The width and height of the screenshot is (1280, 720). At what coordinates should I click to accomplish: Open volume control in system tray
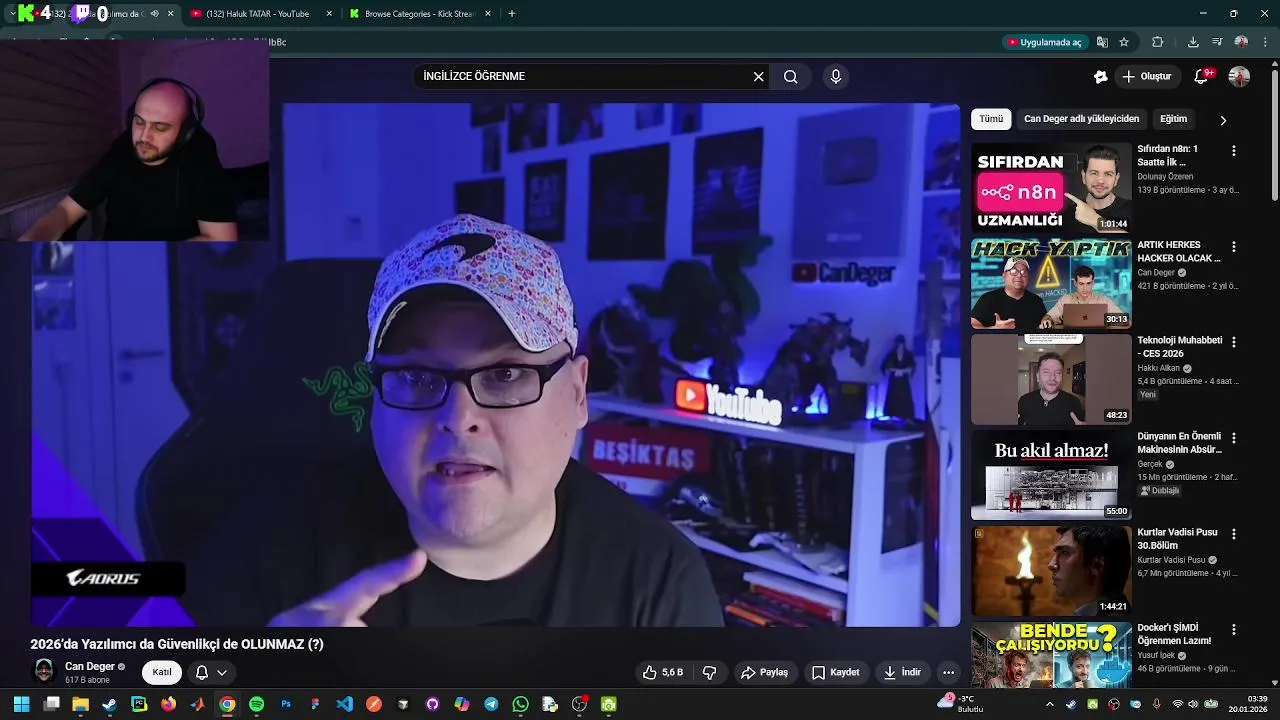pyautogui.click(x=1194, y=704)
